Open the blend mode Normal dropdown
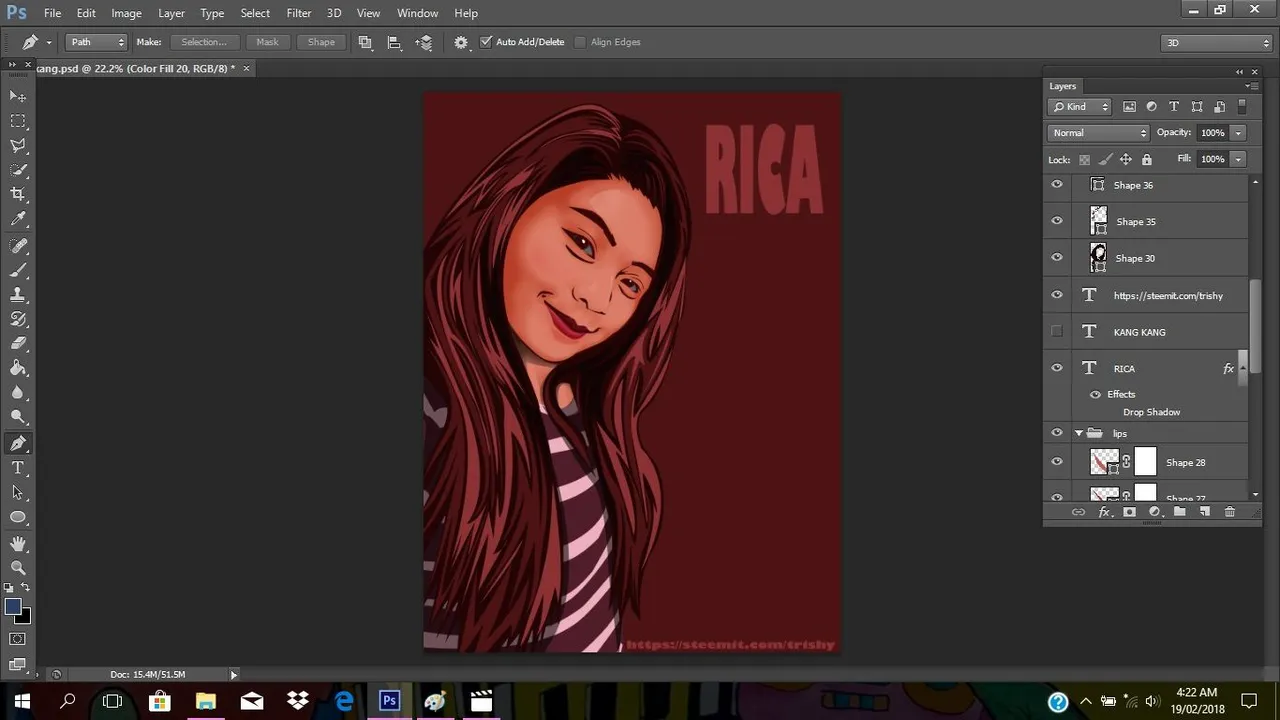This screenshot has width=1280, height=720. [1099, 132]
